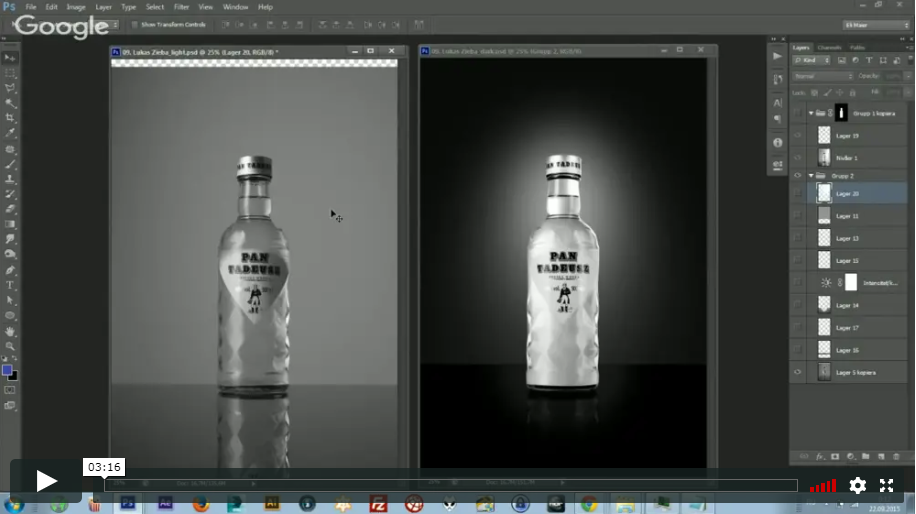Create a new adjustment layer icon
This screenshot has height=514, width=916.
pyautogui.click(x=851, y=457)
